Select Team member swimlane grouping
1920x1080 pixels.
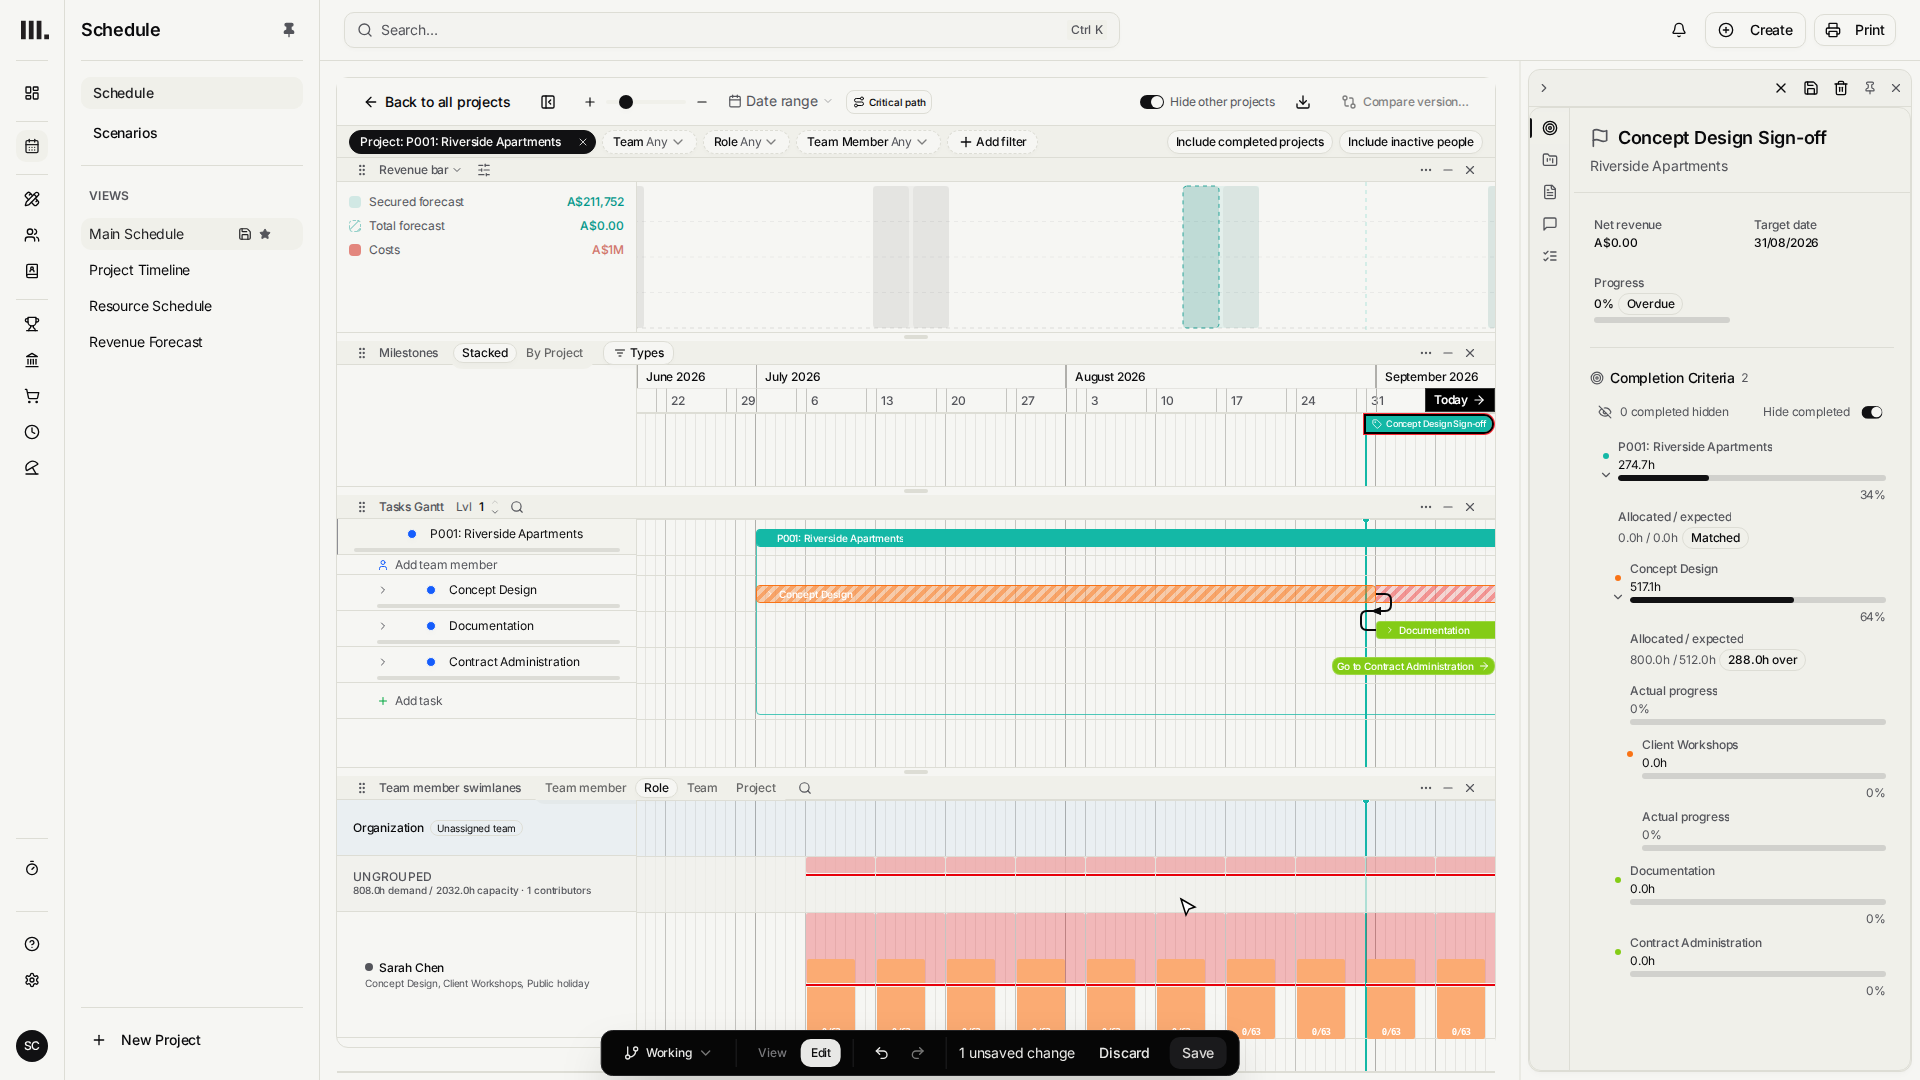[585, 788]
